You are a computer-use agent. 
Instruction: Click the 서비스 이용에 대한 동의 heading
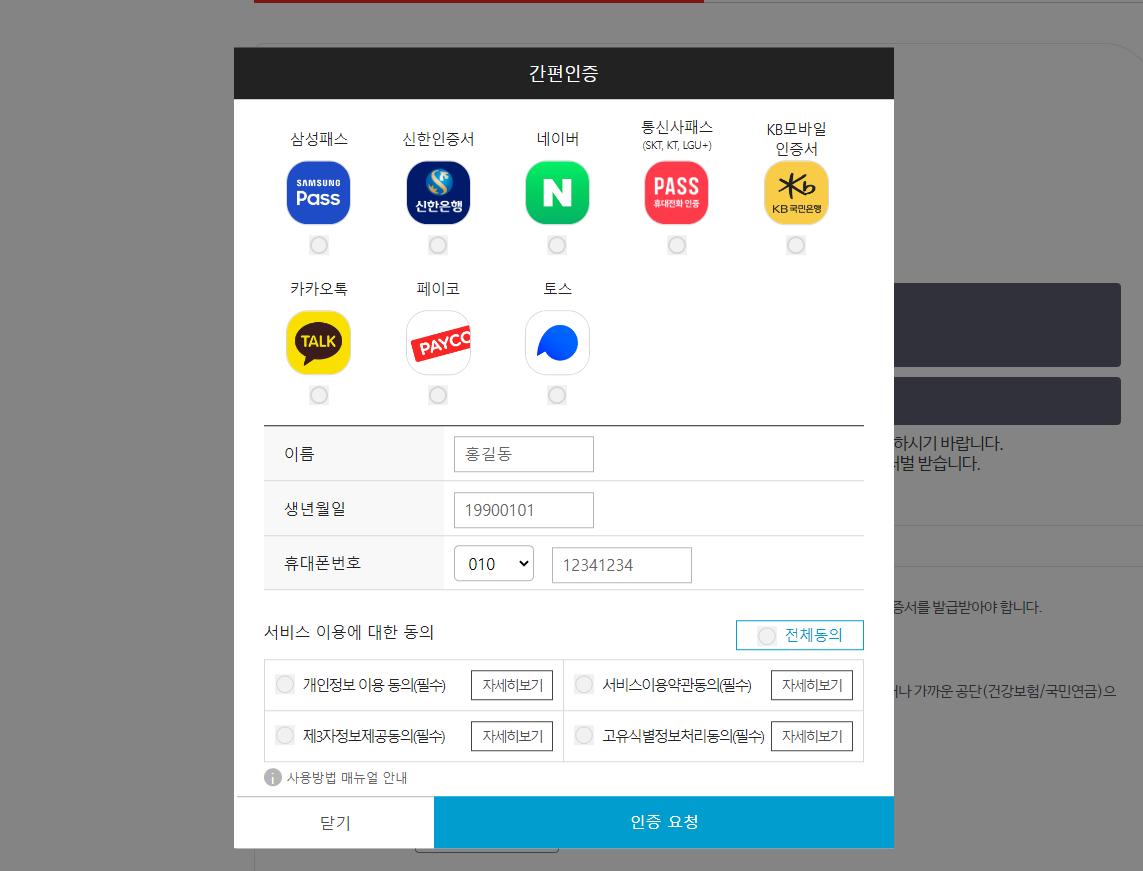coord(348,632)
